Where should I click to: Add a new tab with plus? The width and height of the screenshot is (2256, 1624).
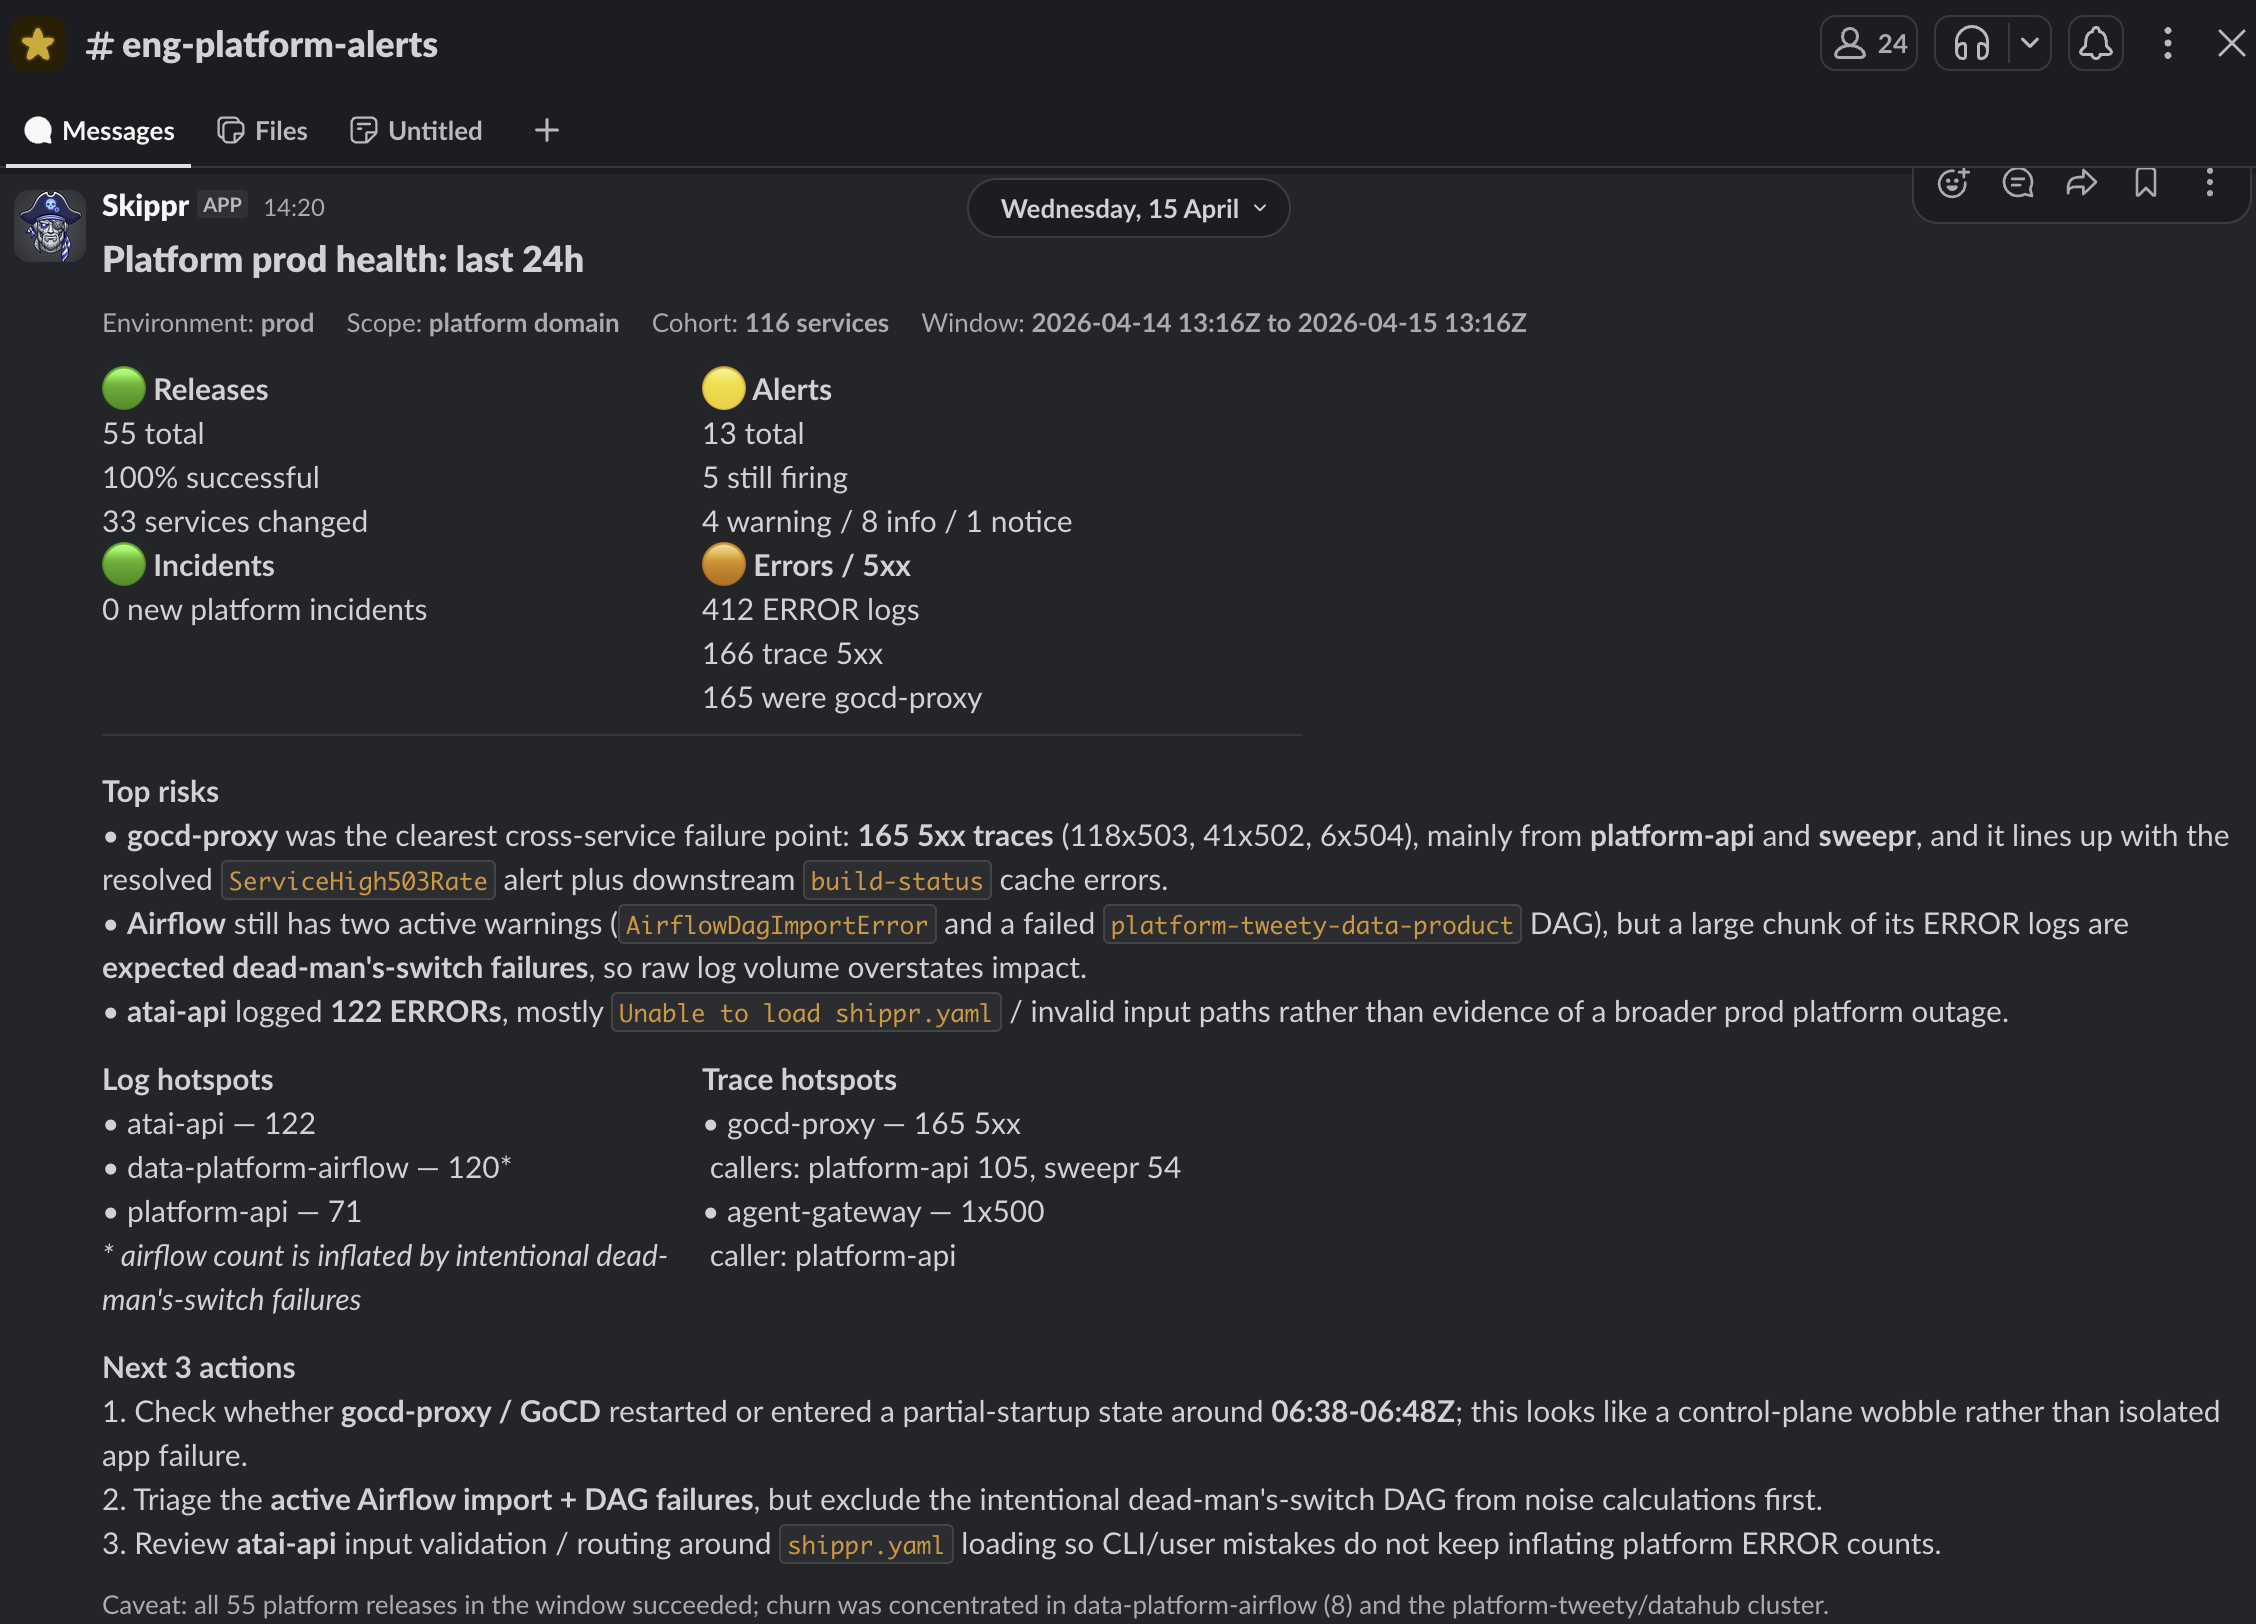point(546,131)
